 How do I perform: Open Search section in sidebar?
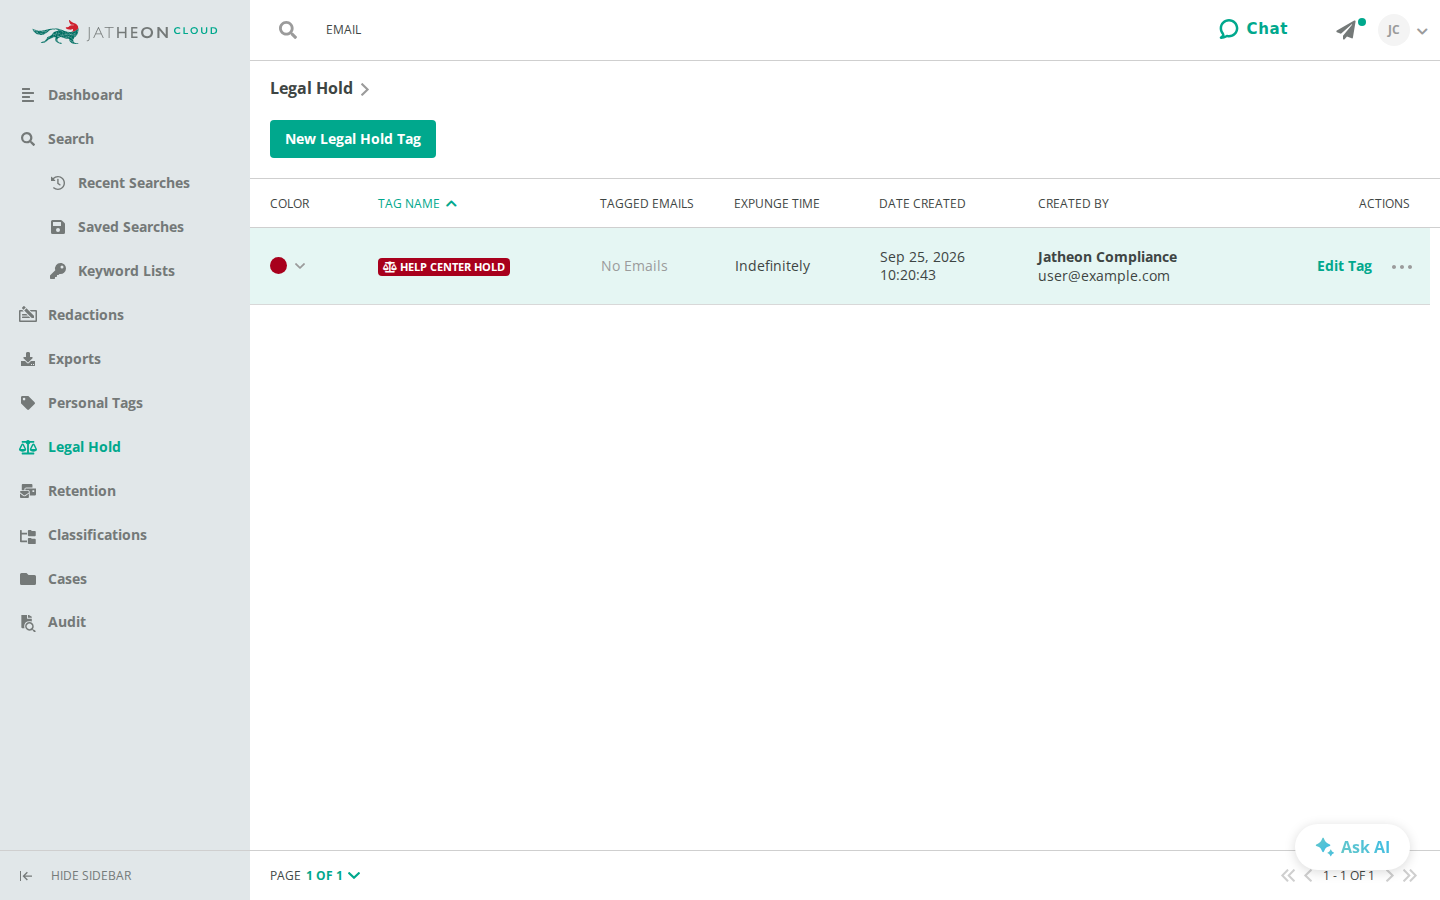[71, 139]
